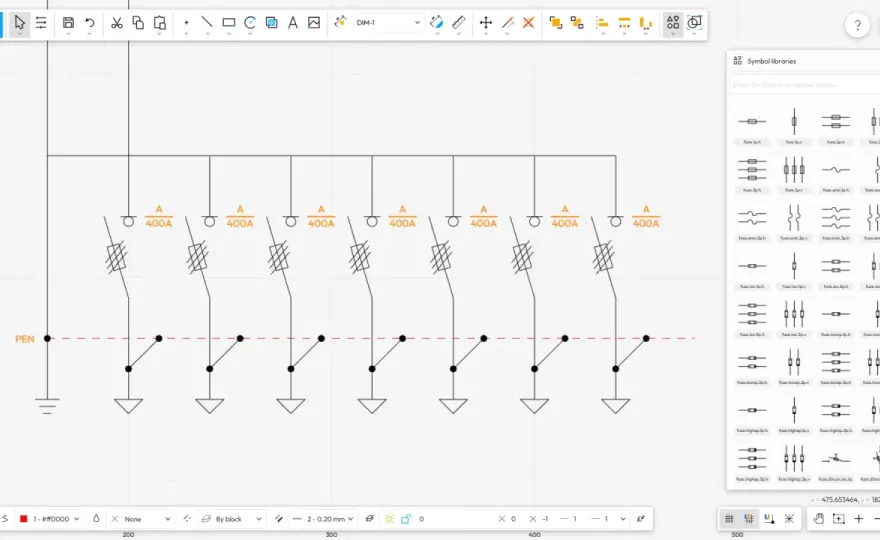This screenshot has width=880, height=540.
Task: Click the red X delete icon
Action: 529,23
